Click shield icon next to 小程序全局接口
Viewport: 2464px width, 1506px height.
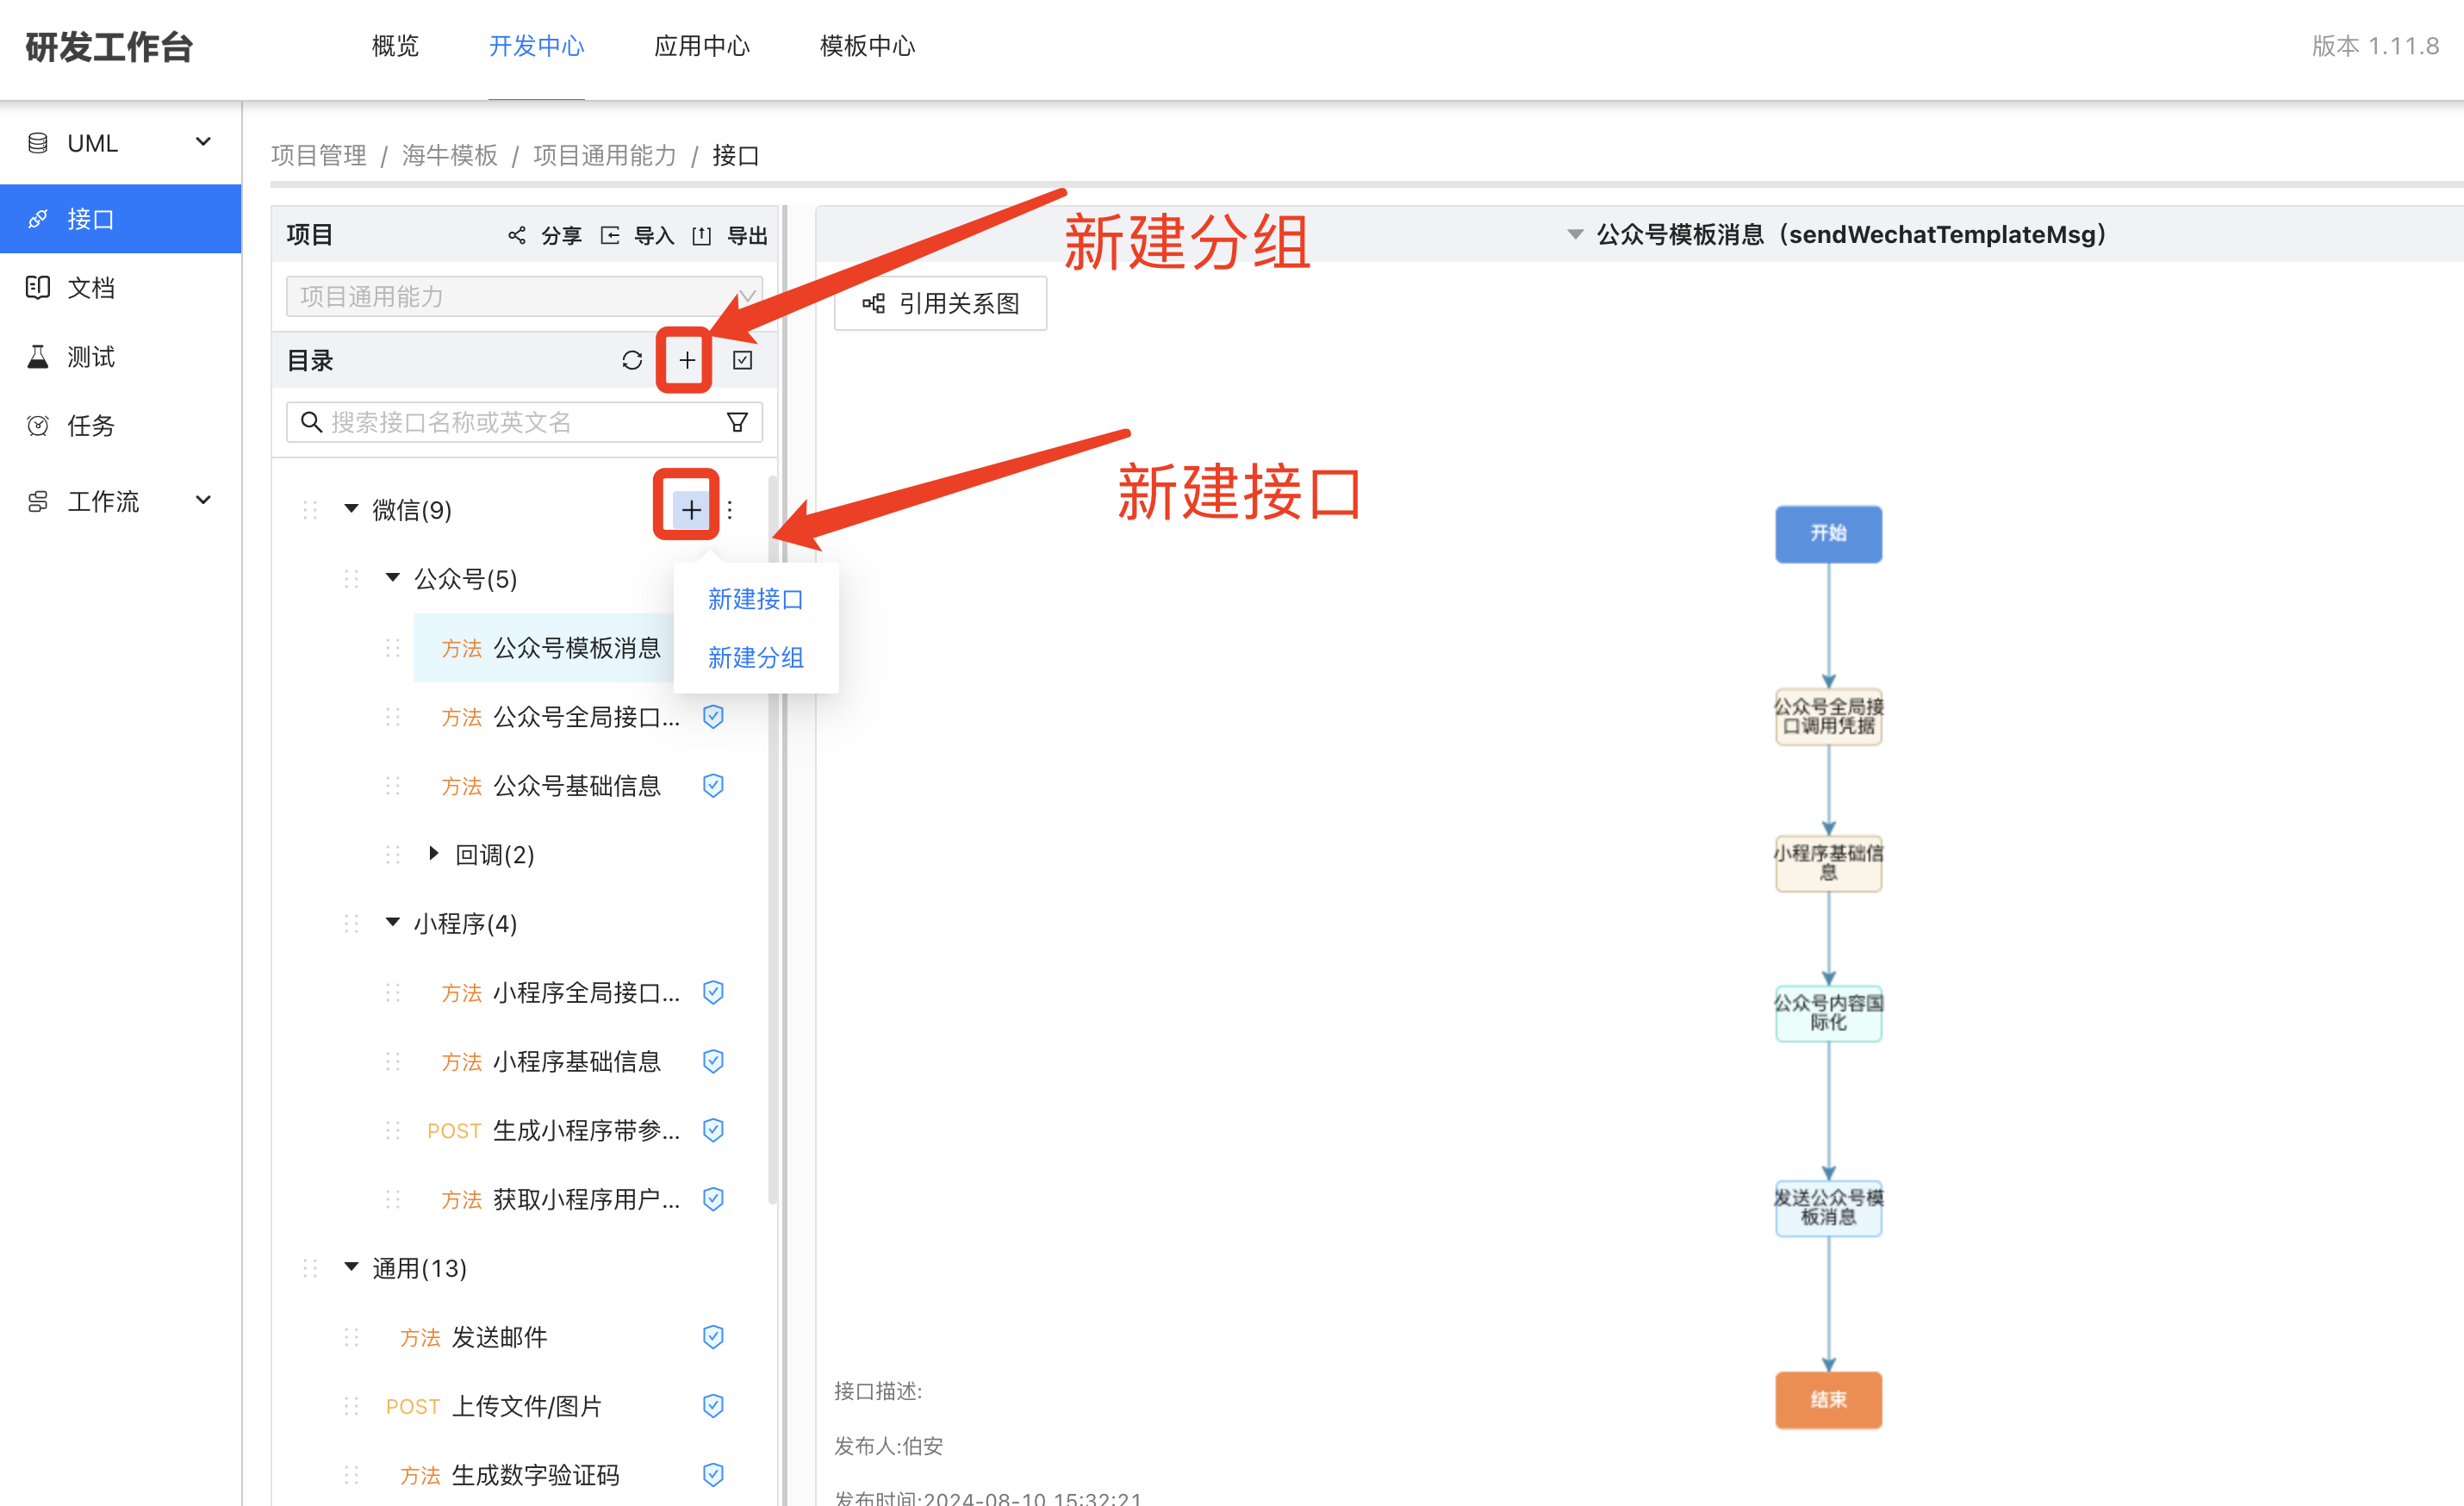point(713,992)
